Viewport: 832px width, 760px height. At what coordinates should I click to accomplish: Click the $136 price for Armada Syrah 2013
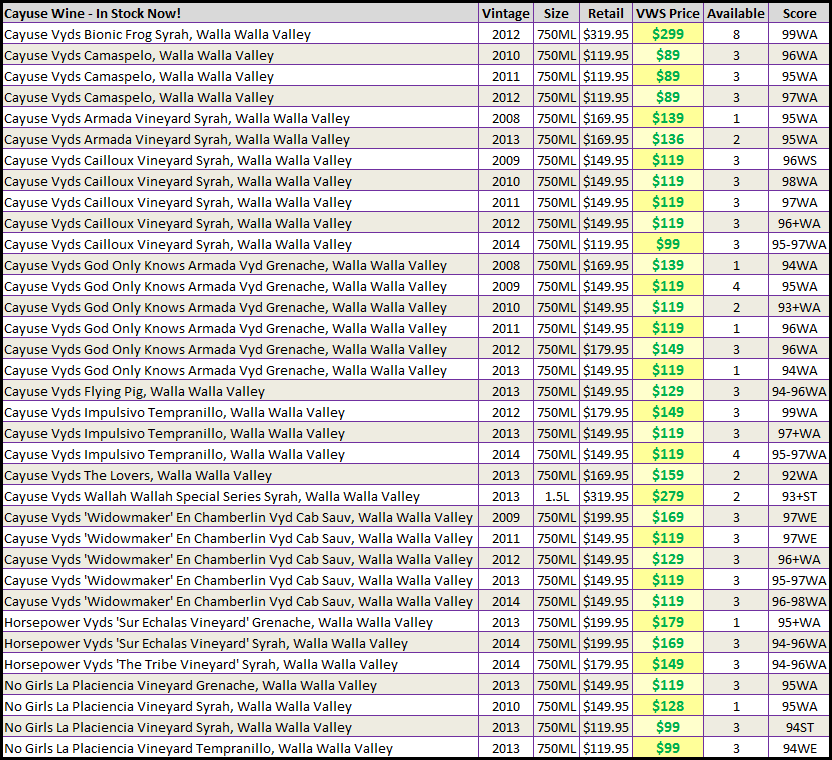pos(668,139)
